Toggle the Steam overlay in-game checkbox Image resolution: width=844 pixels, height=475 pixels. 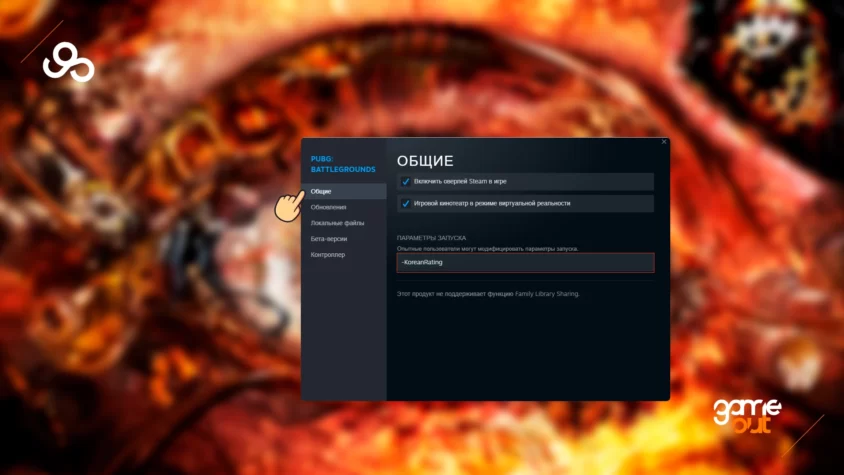point(406,181)
